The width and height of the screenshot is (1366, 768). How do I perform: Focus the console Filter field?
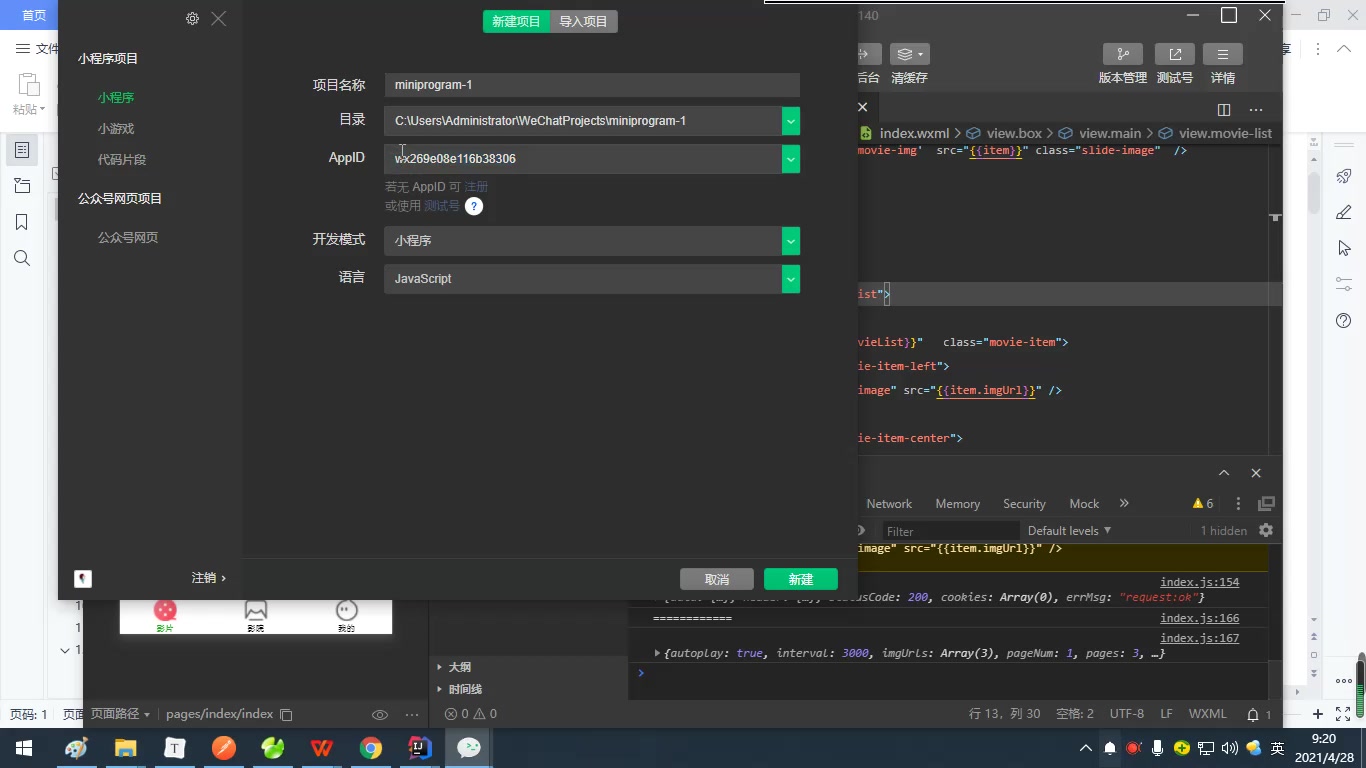[950, 531]
